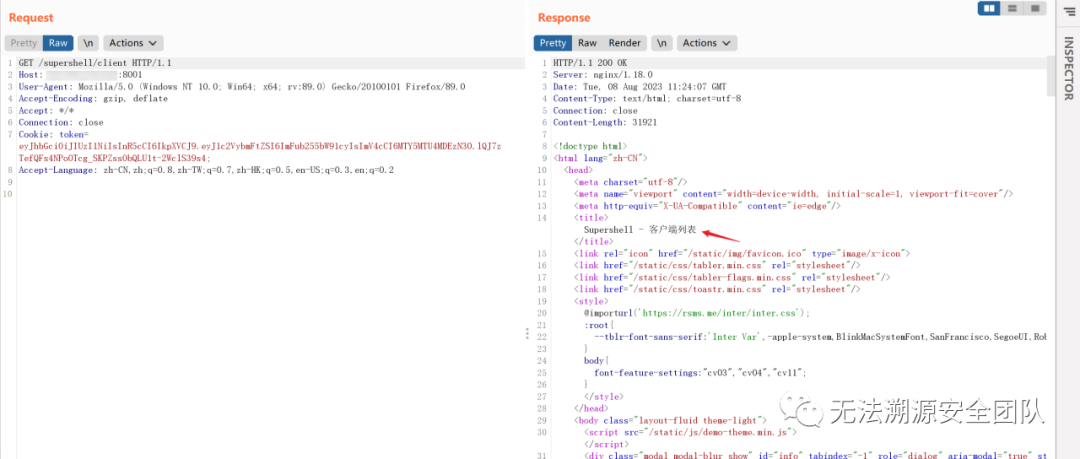Click the tabler.min.css stylesheet link line
Screen dimensions: 1080x459
tap(717, 265)
